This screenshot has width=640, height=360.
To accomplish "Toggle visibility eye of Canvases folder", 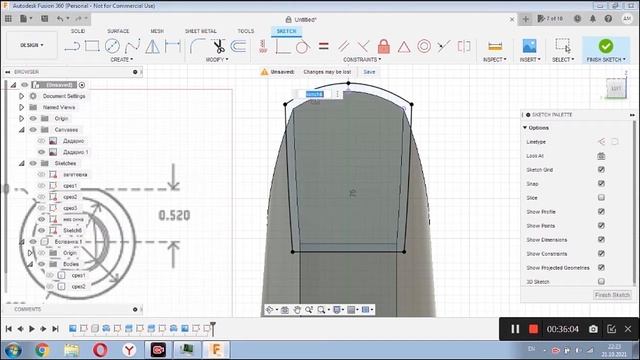I will 33,130.
